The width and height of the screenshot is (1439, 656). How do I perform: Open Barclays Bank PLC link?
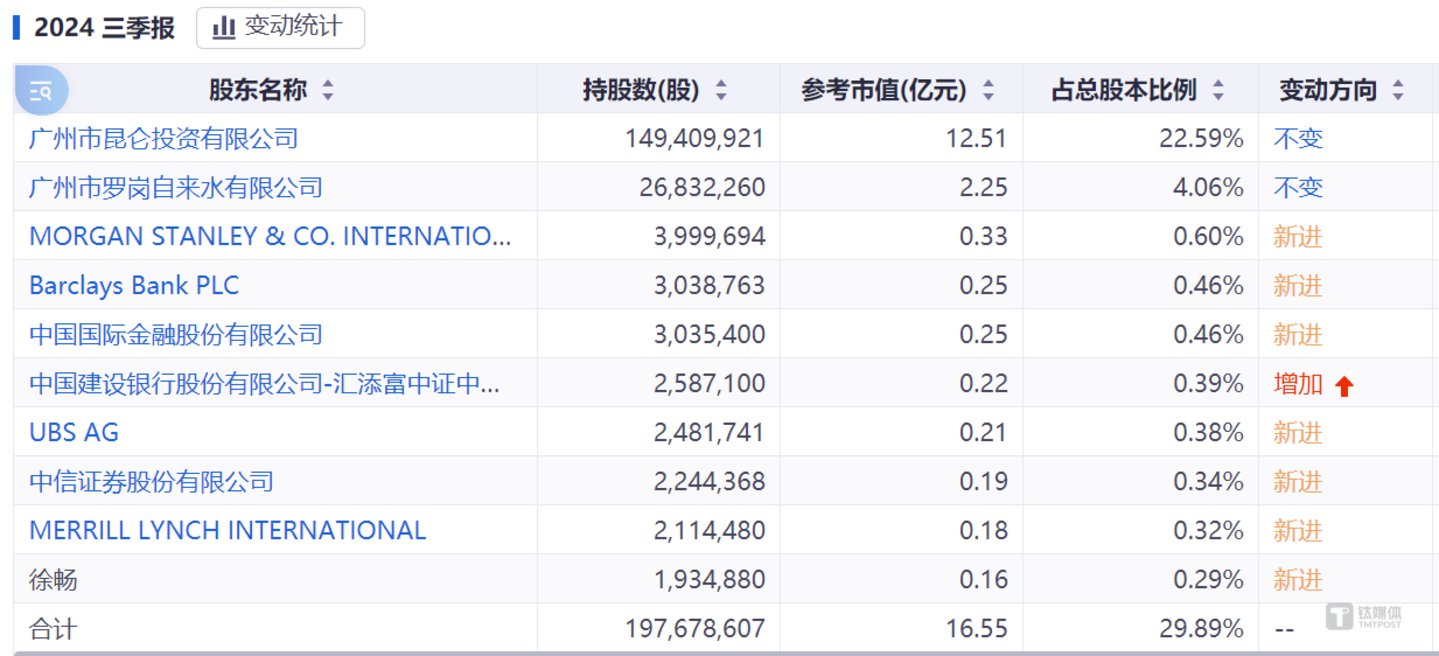[134, 285]
